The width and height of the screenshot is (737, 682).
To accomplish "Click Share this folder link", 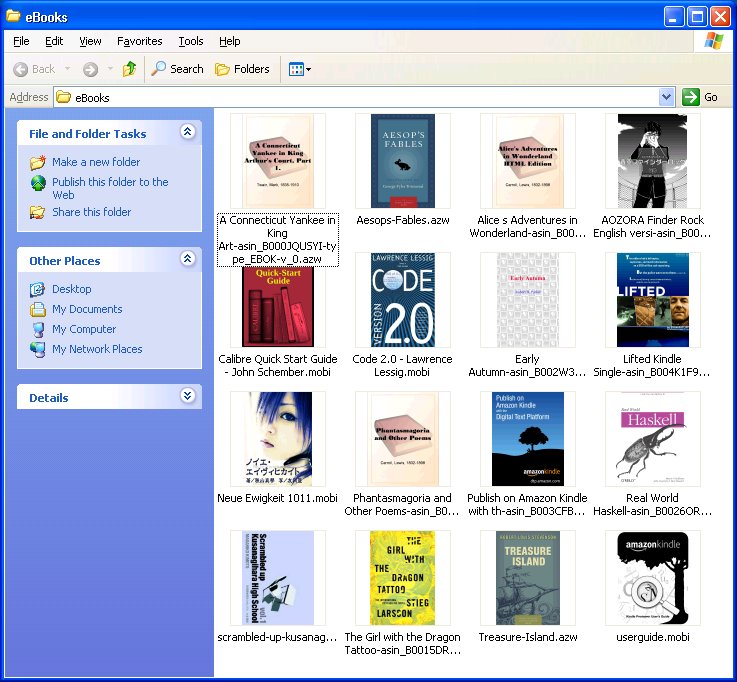I will pyautogui.click(x=91, y=212).
